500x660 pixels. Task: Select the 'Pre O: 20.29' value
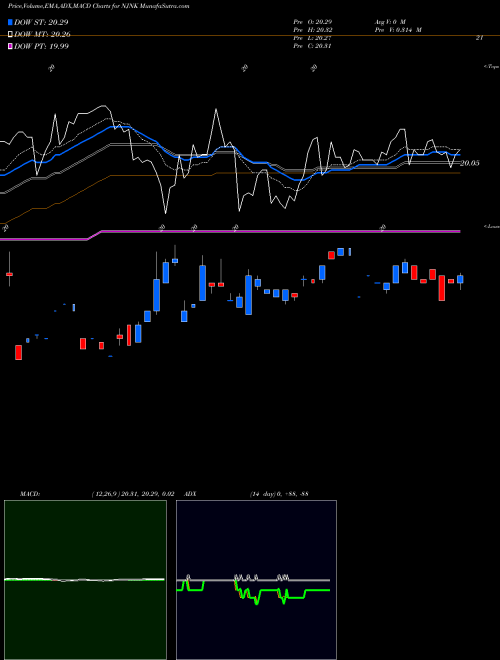(312, 22)
